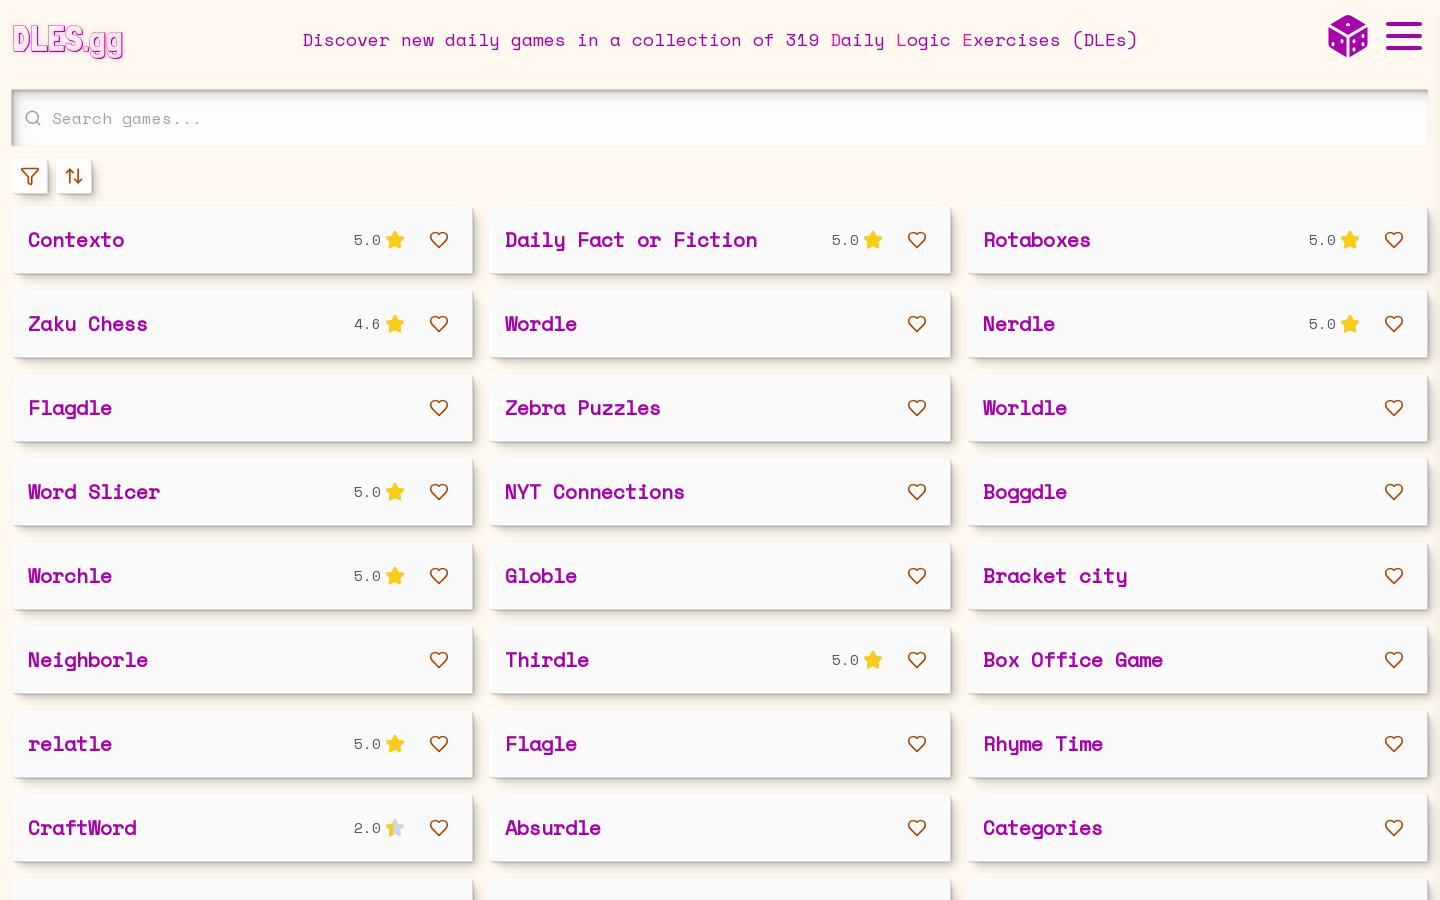Click the star rating for Nerdle

(x=1350, y=324)
